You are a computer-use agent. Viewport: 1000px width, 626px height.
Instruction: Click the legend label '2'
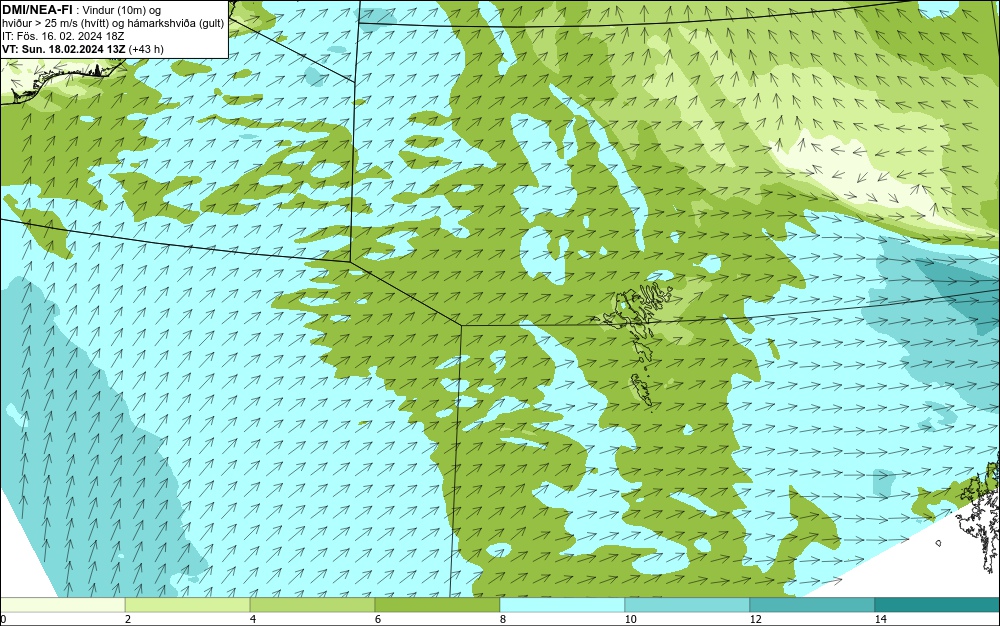coord(128,620)
